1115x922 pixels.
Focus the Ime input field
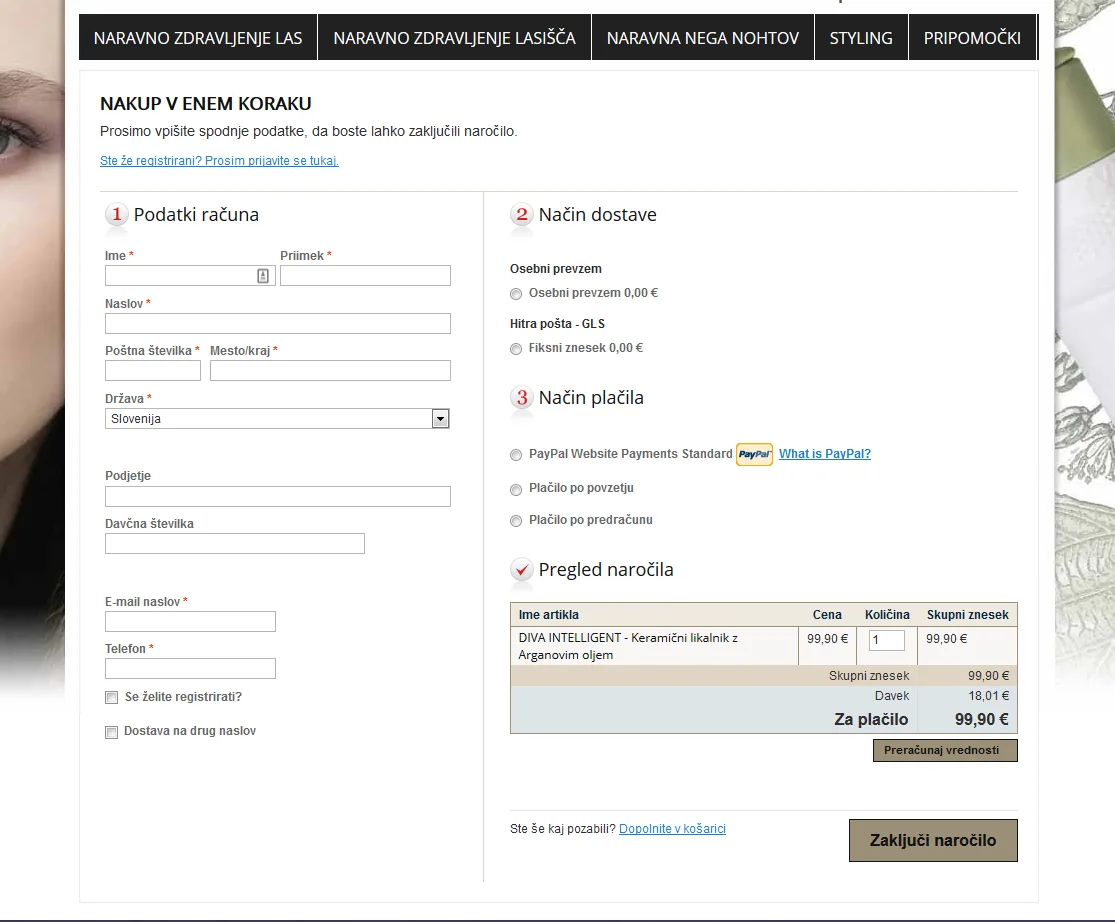pyautogui.click(x=190, y=276)
